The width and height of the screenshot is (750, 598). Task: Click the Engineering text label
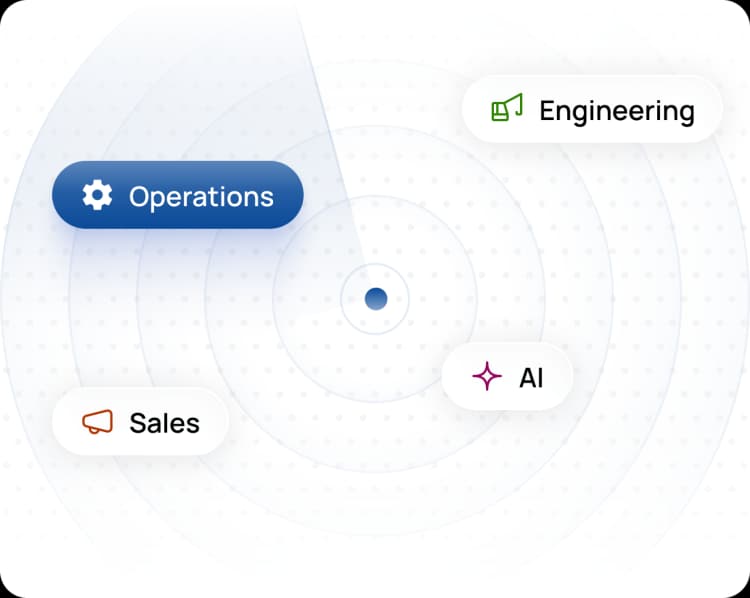pos(617,112)
